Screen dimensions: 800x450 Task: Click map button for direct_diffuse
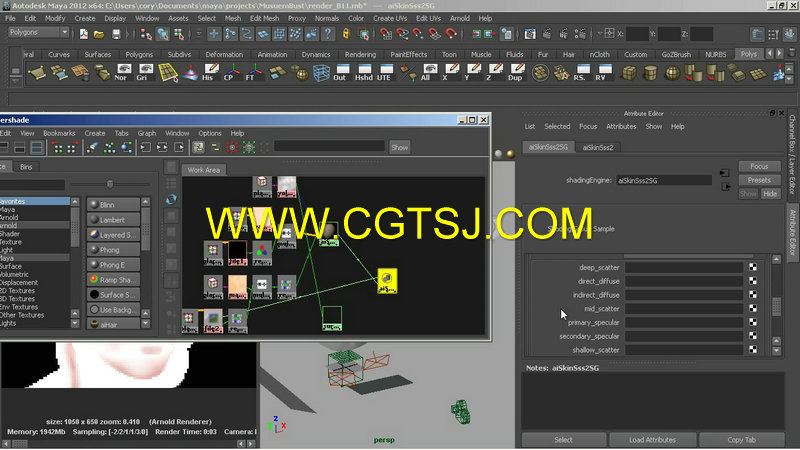coord(753,281)
